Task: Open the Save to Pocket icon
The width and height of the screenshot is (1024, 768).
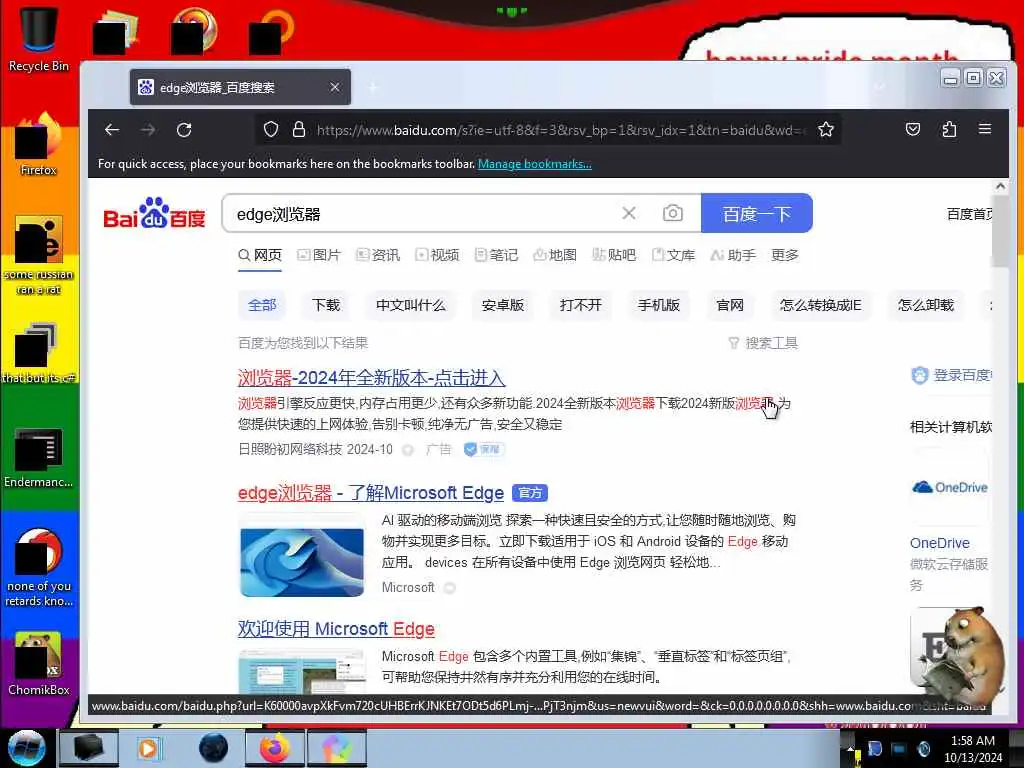Action: pyautogui.click(x=913, y=129)
